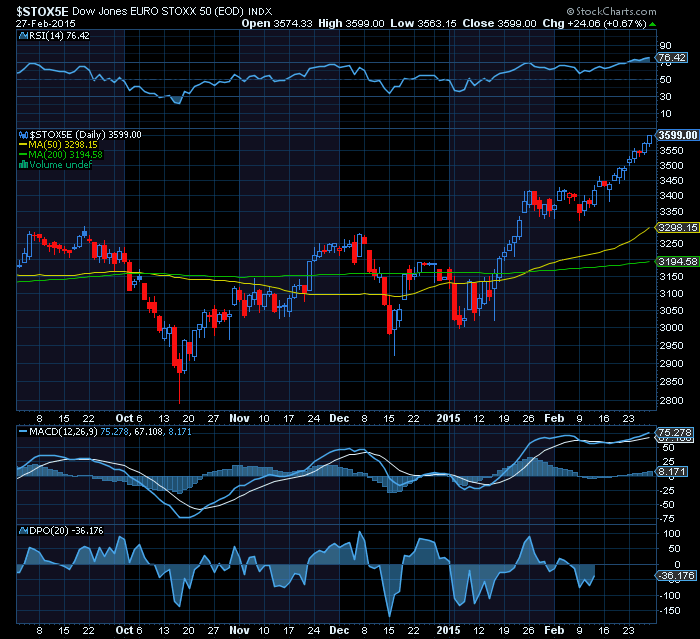This screenshot has height=639, width=700.
Task: Click the RSI 90 level axis label
Action: 665,46
